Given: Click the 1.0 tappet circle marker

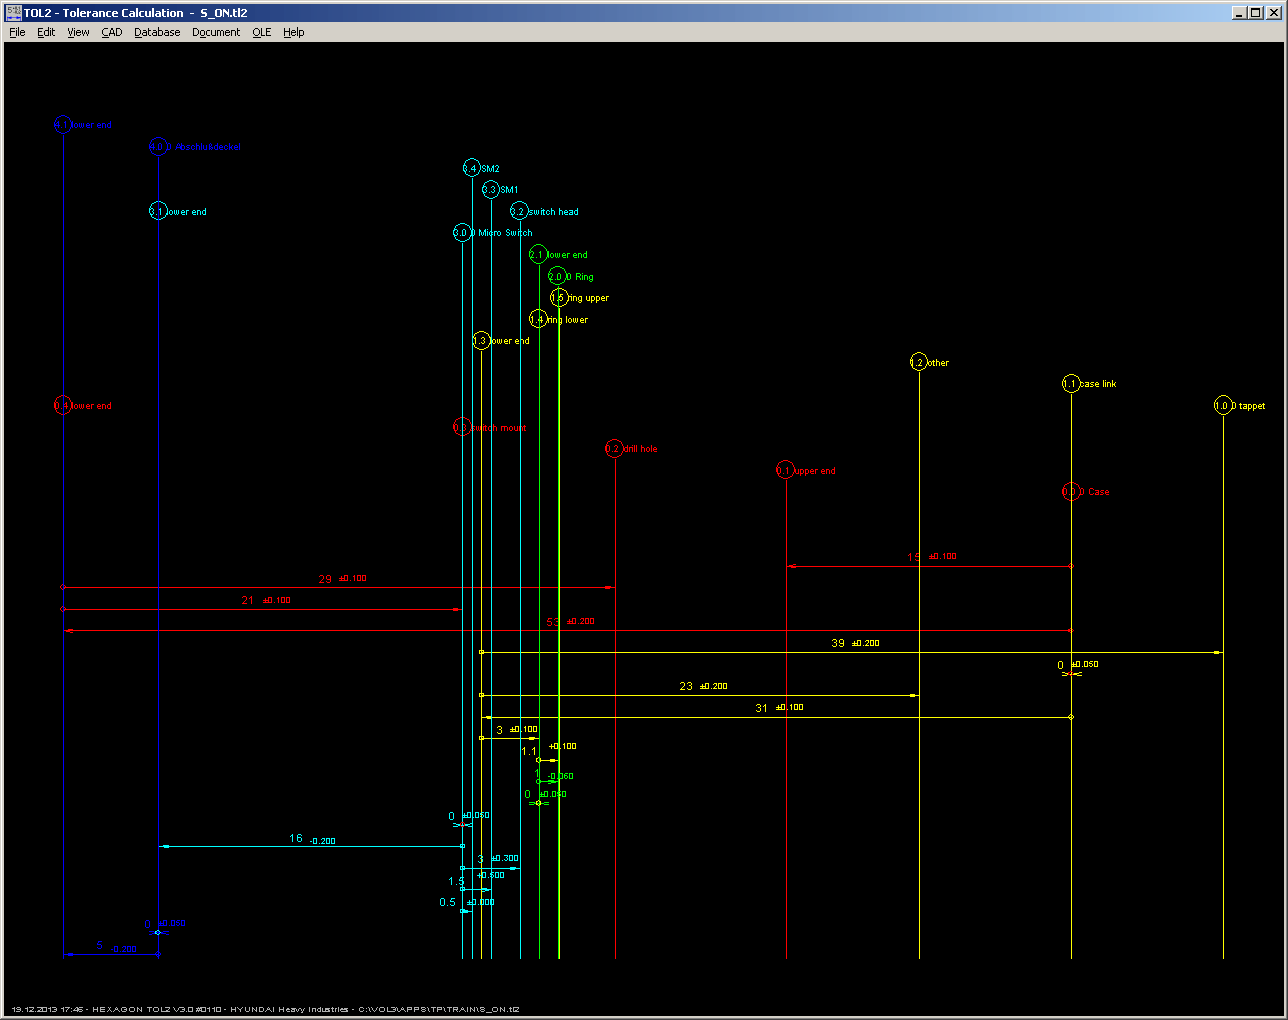Looking at the screenshot, I should point(1222,406).
